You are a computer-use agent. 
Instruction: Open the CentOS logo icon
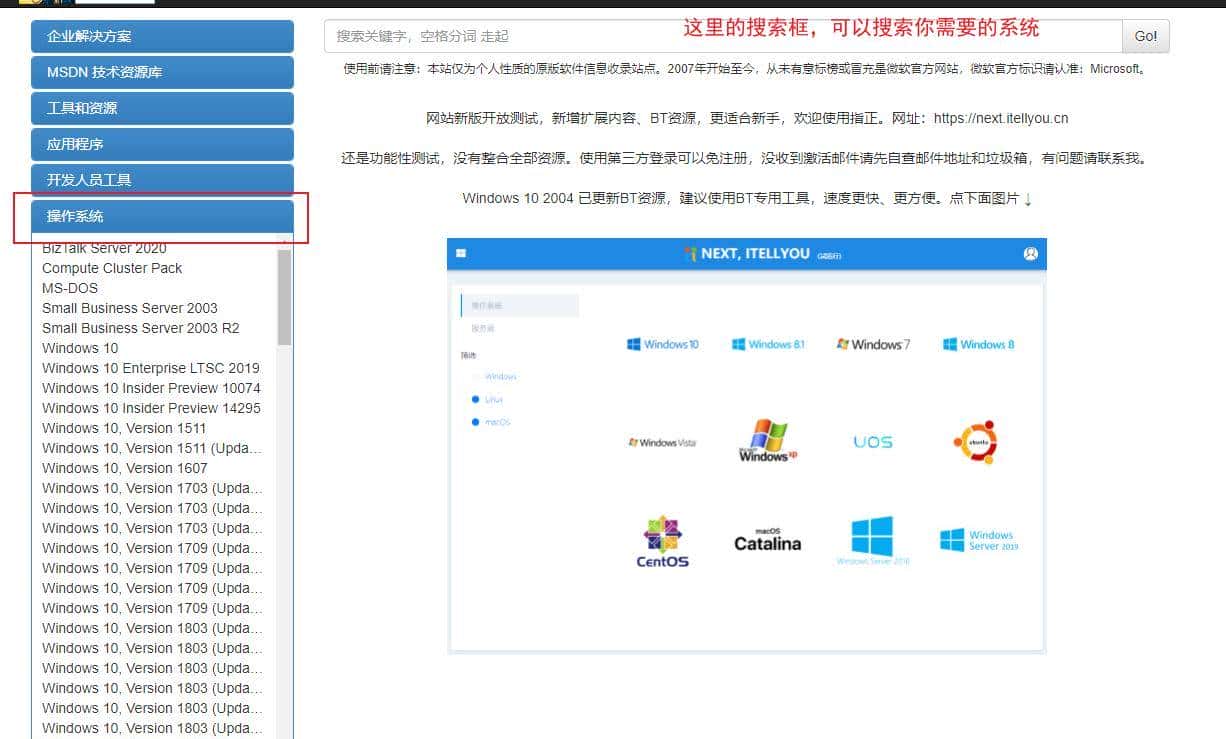[662, 541]
